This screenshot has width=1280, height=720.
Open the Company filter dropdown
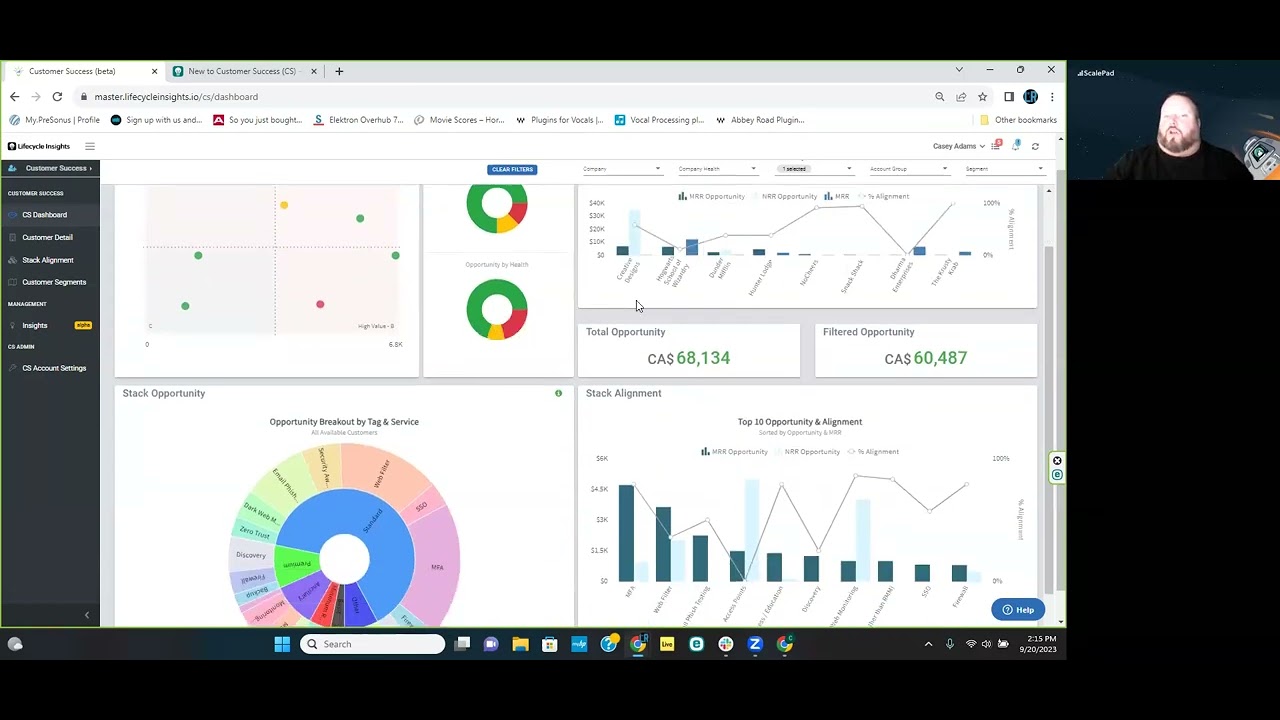tap(621, 169)
